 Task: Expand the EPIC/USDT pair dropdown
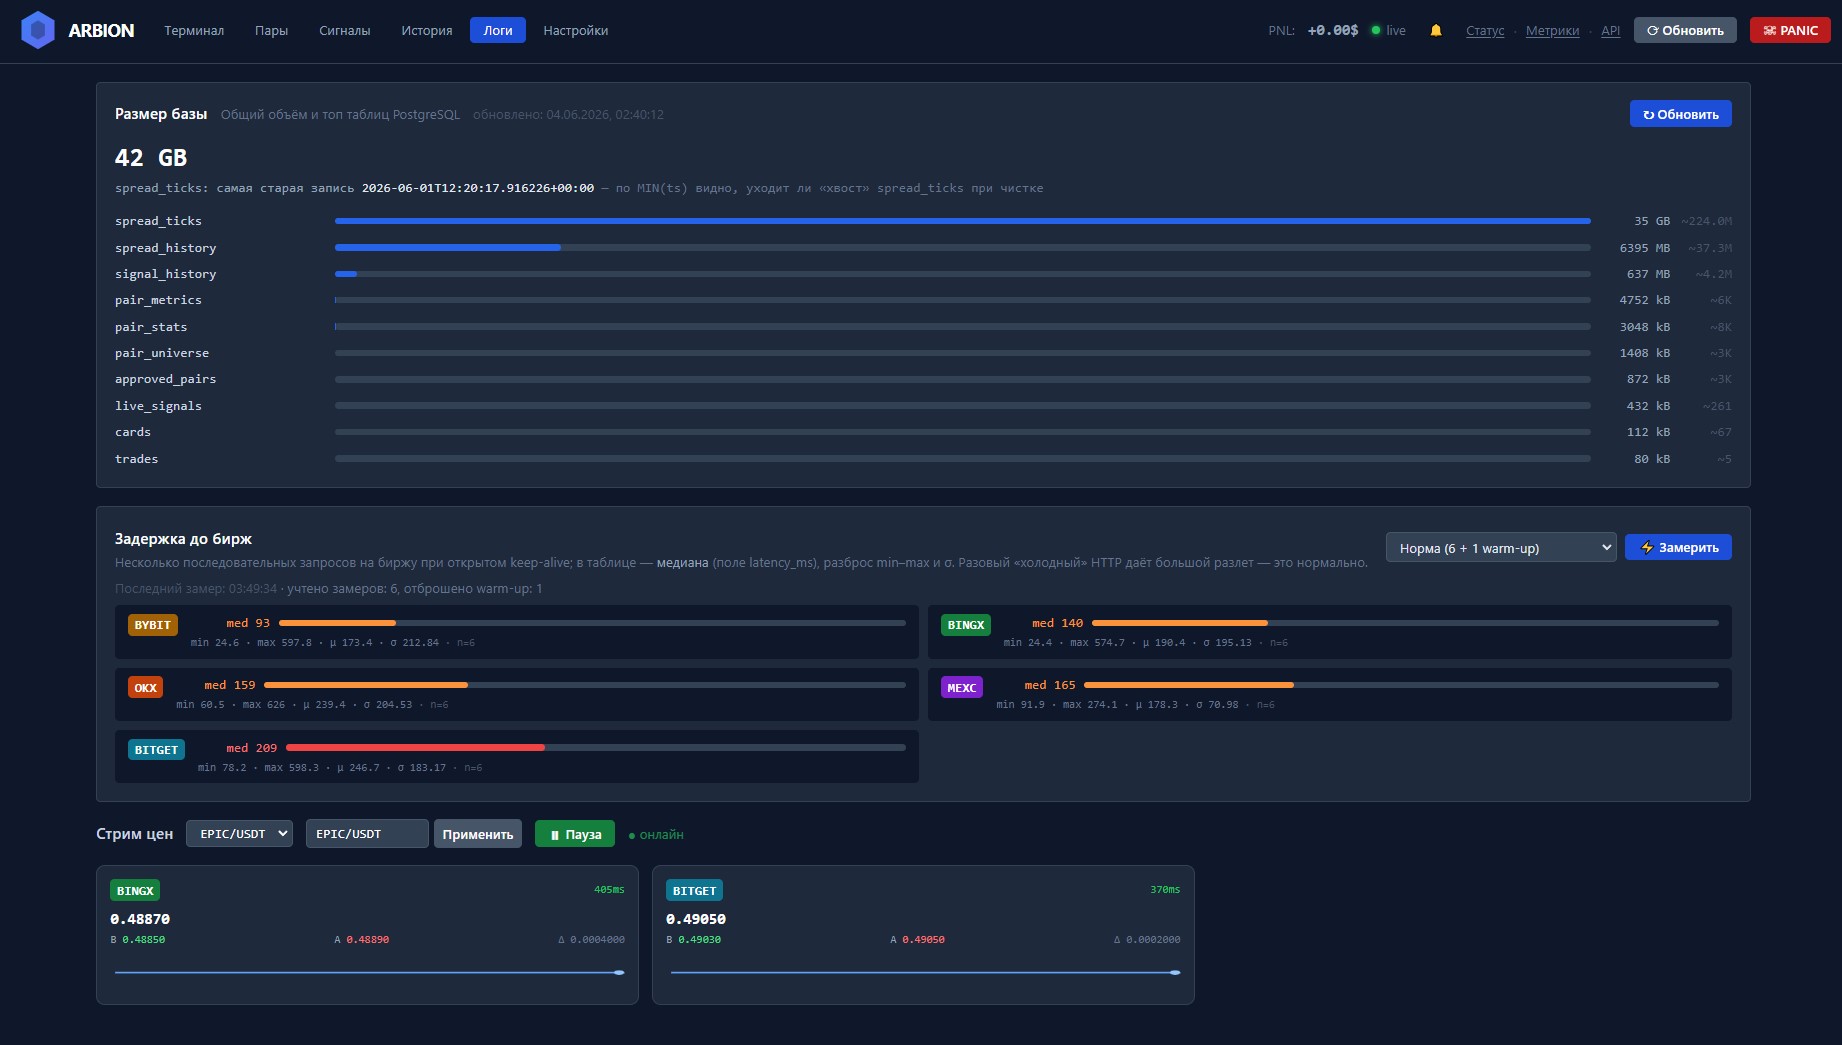pyautogui.click(x=239, y=833)
